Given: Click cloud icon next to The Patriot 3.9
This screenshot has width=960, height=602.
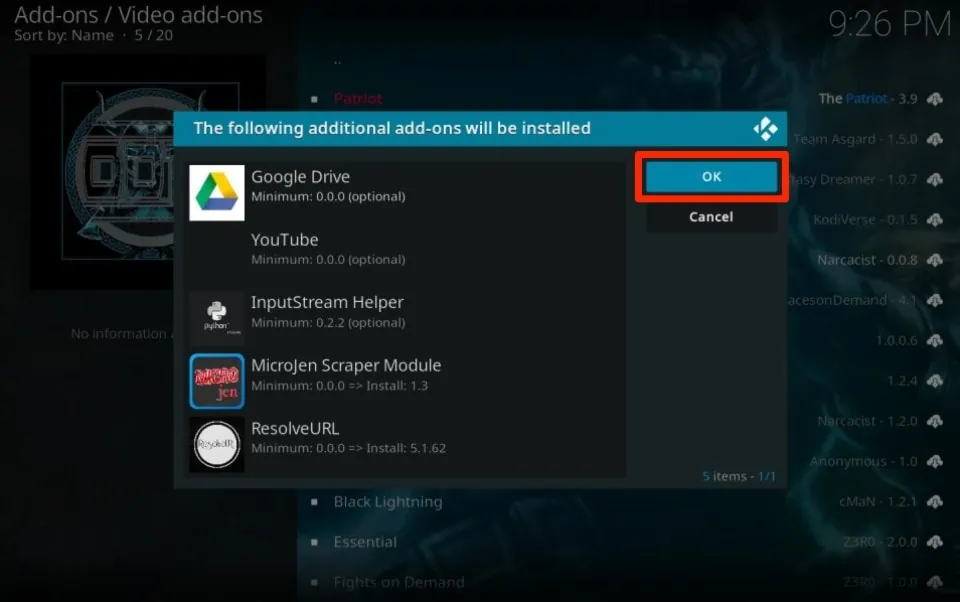Looking at the screenshot, I should 935,99.
